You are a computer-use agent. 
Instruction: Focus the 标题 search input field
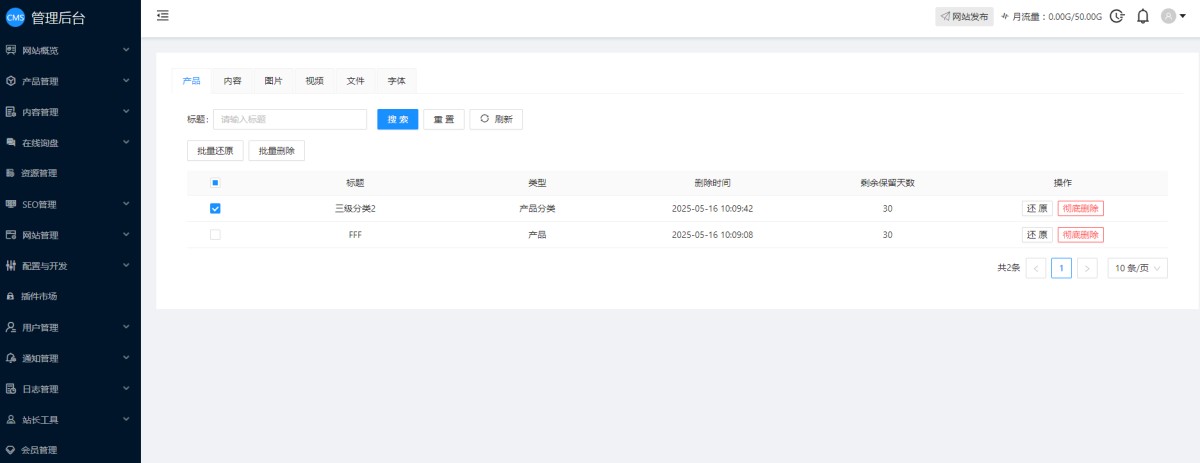pyautogui.click(x=290, y=119)
